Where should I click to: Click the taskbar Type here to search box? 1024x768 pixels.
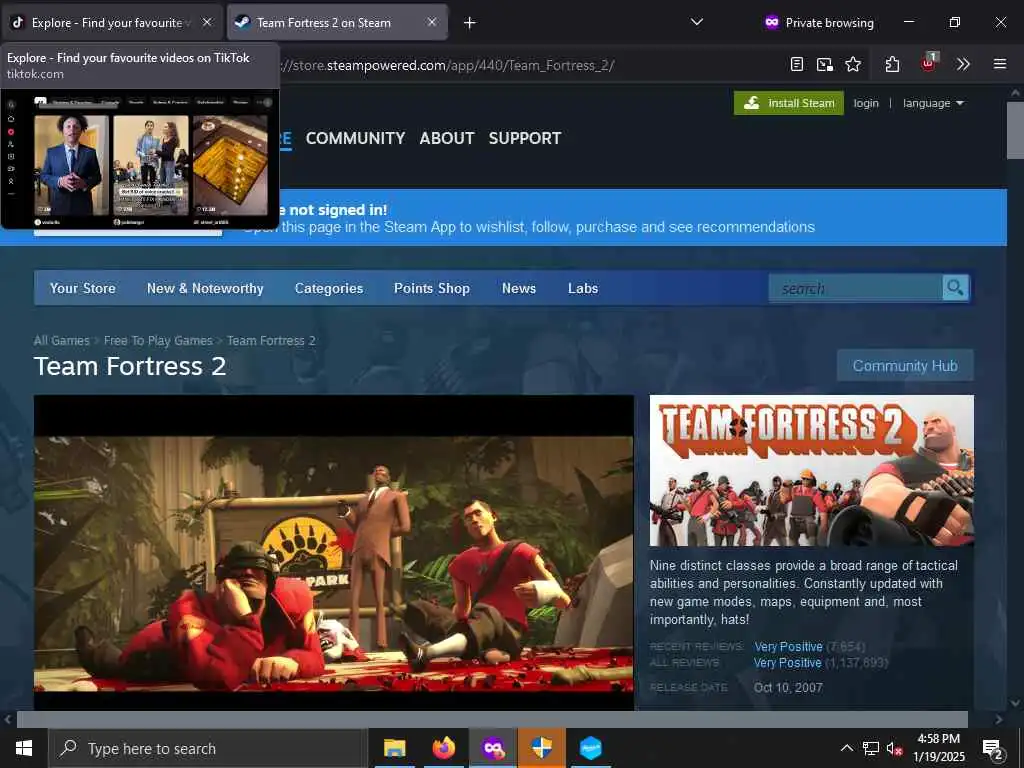[208, 748]
